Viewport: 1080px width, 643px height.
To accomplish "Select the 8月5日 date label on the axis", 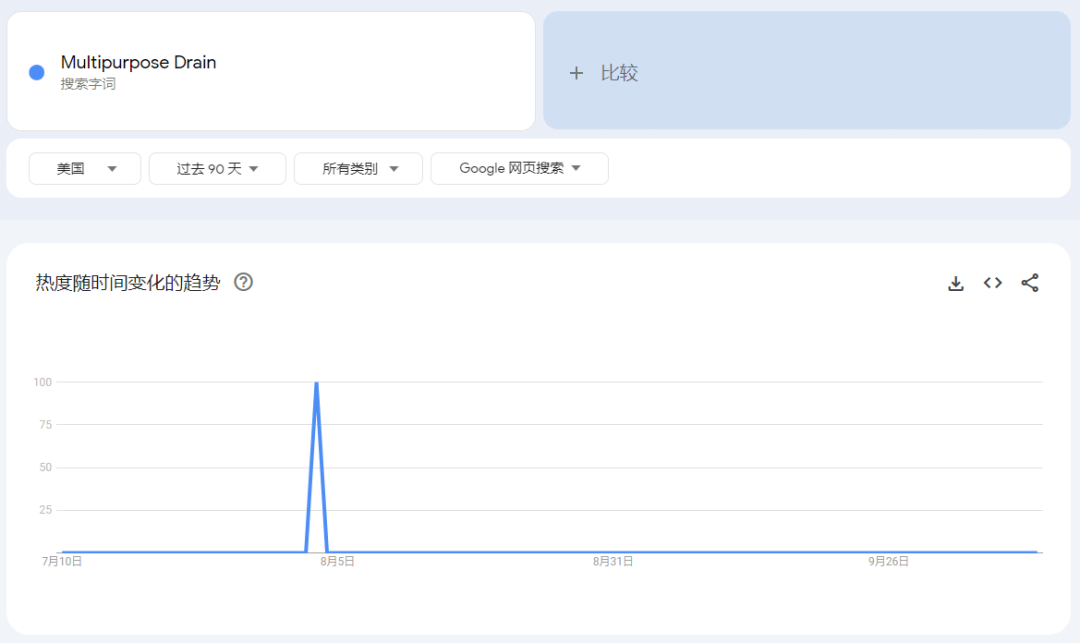I will pyautogui.click(x=338, y=562).
